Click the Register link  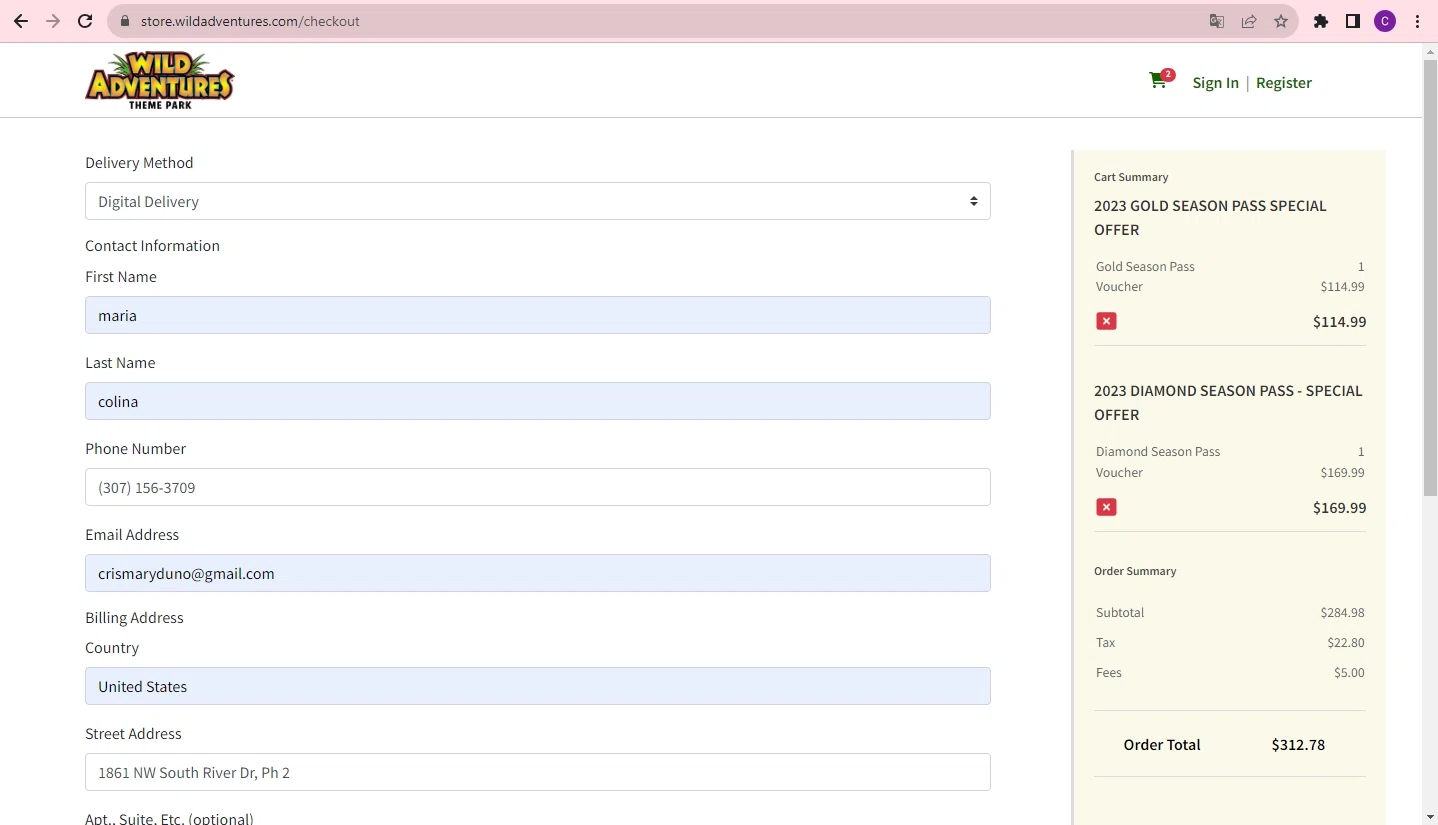[1284, 83]
